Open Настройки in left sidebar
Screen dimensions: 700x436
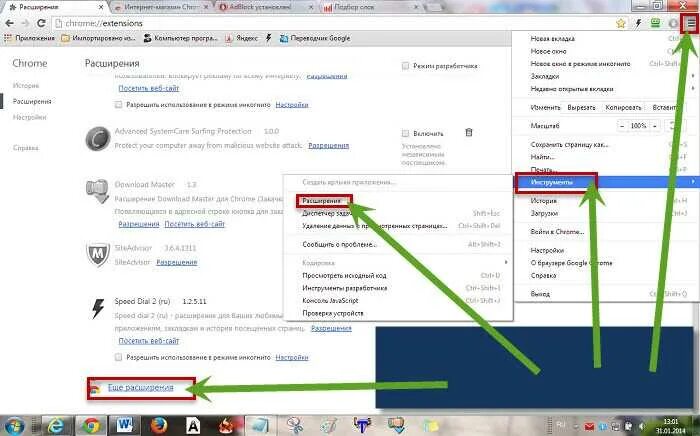coord(29,117)
